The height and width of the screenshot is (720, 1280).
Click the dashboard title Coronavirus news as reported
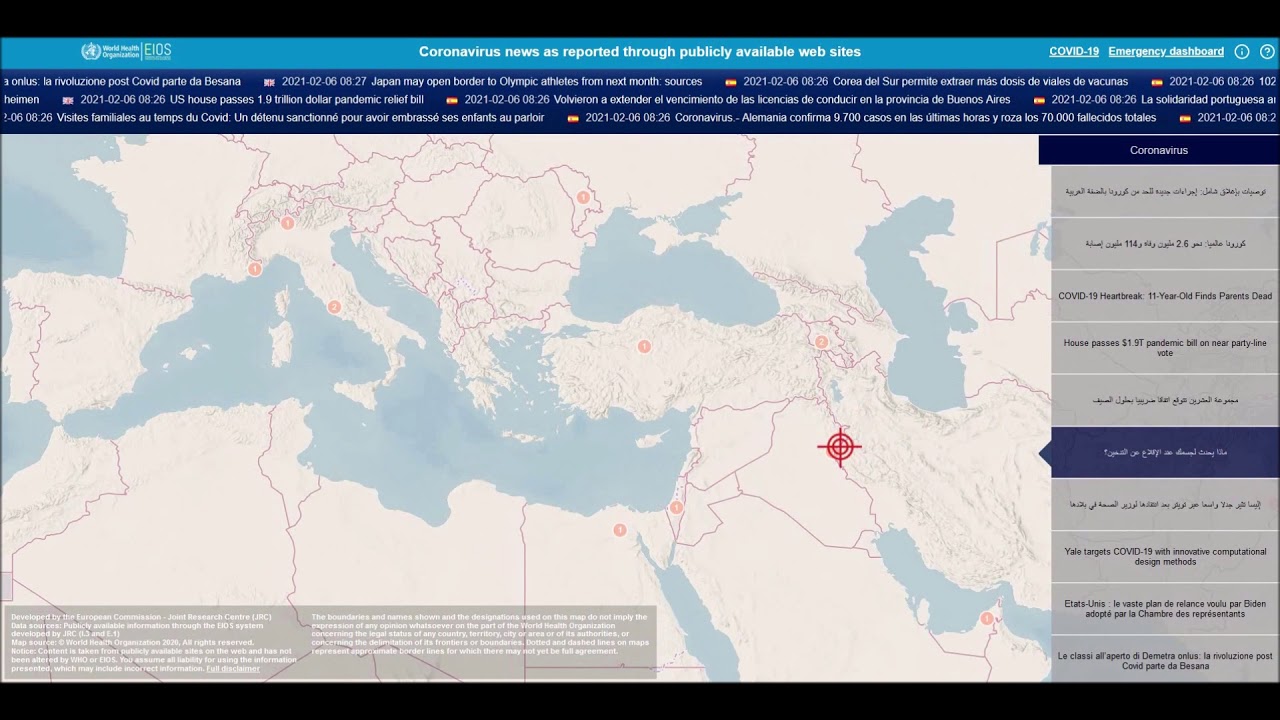pyautogui.click(x=640, y=52)
